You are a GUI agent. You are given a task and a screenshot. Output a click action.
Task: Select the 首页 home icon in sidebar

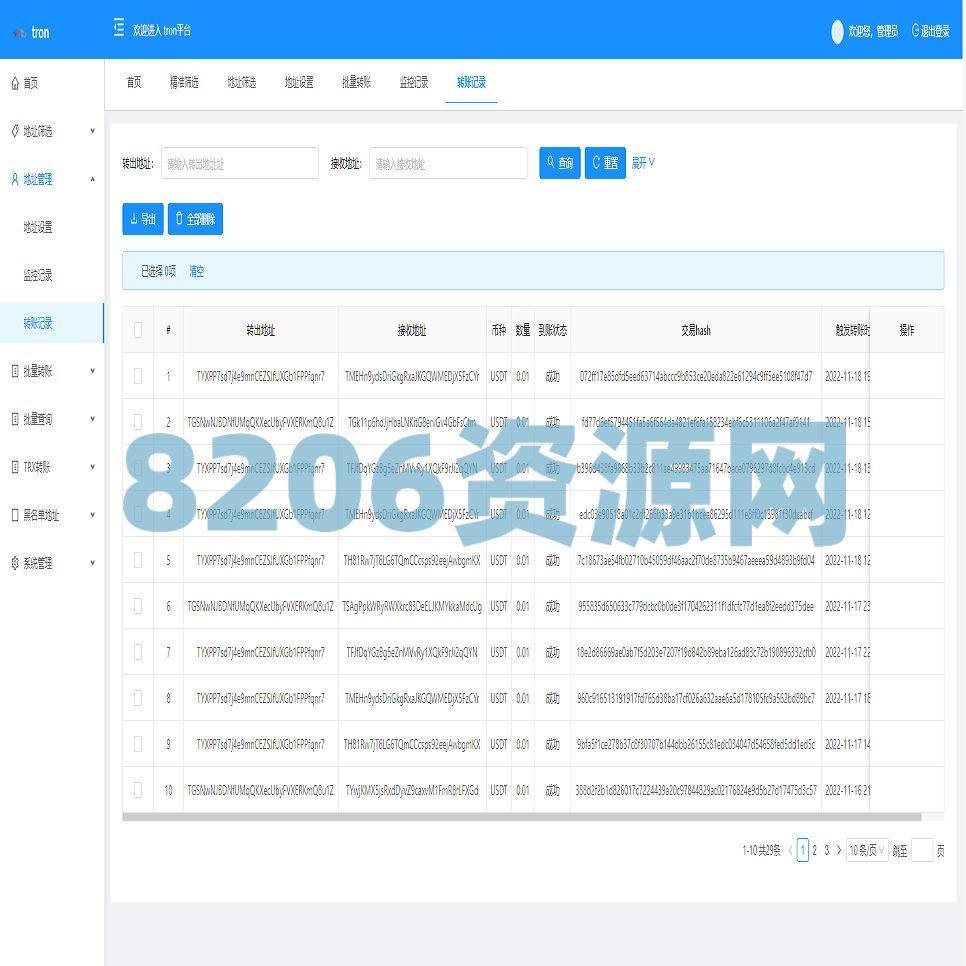point(14,82)
